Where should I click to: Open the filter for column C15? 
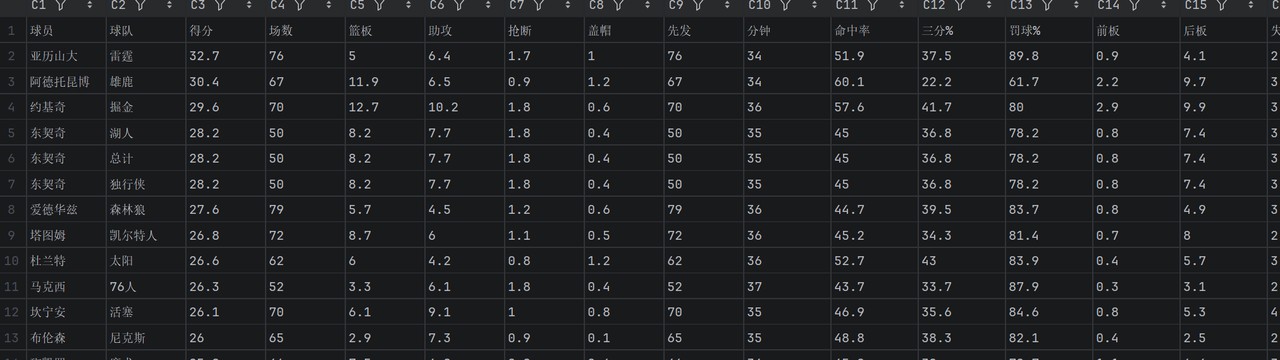1223,6
